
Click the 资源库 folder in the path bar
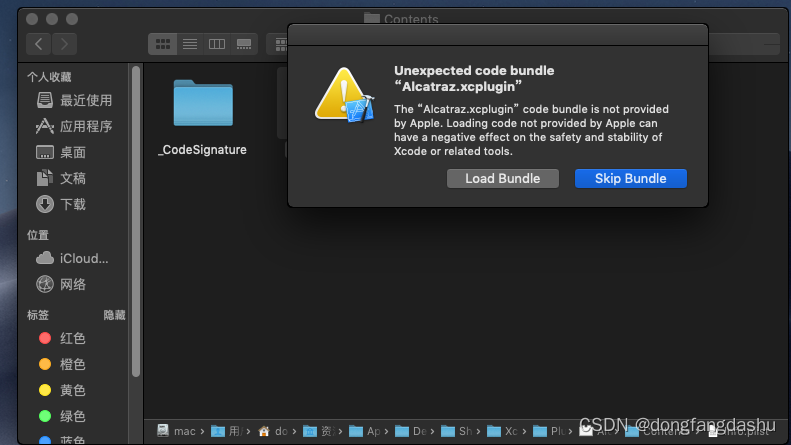[x=318, y=431]
